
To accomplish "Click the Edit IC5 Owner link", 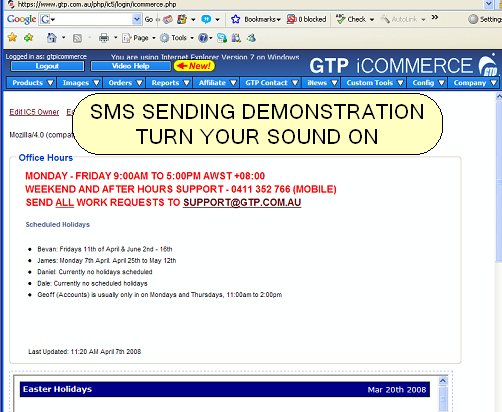I will pos(34,112).
